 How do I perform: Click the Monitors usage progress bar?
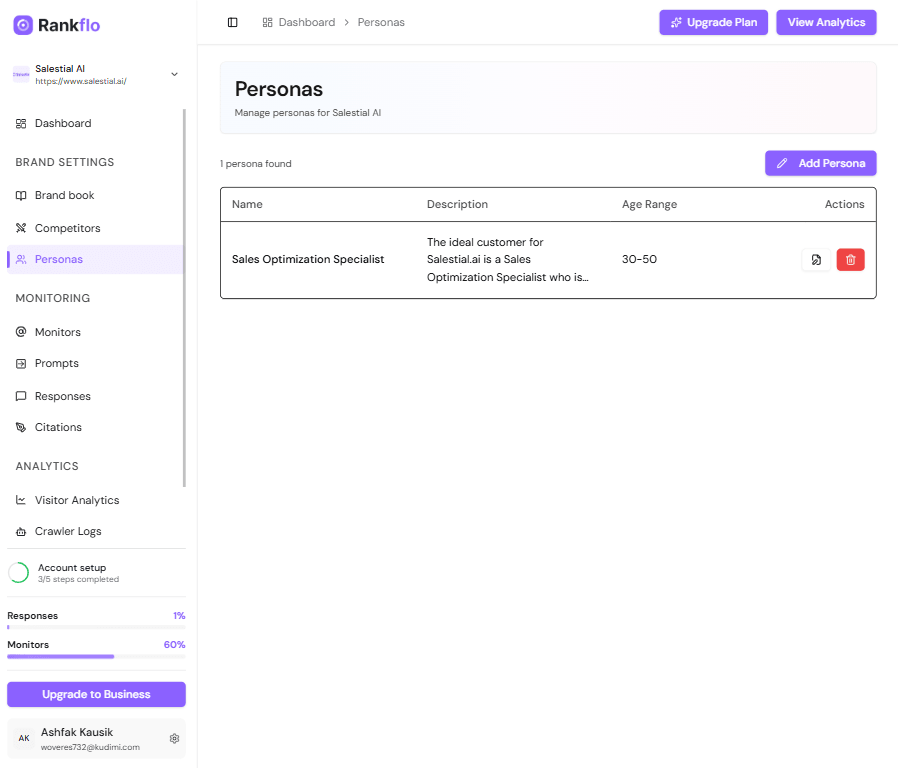pos(96,657)
